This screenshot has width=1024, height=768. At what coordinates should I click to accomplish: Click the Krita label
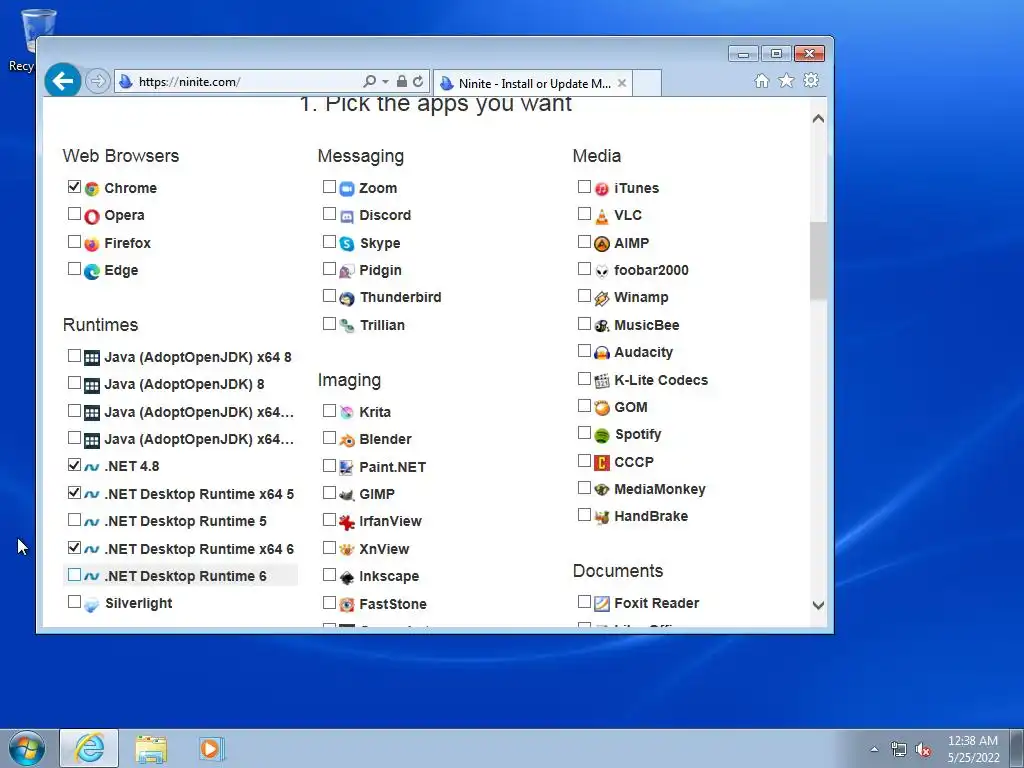(375, 413)
